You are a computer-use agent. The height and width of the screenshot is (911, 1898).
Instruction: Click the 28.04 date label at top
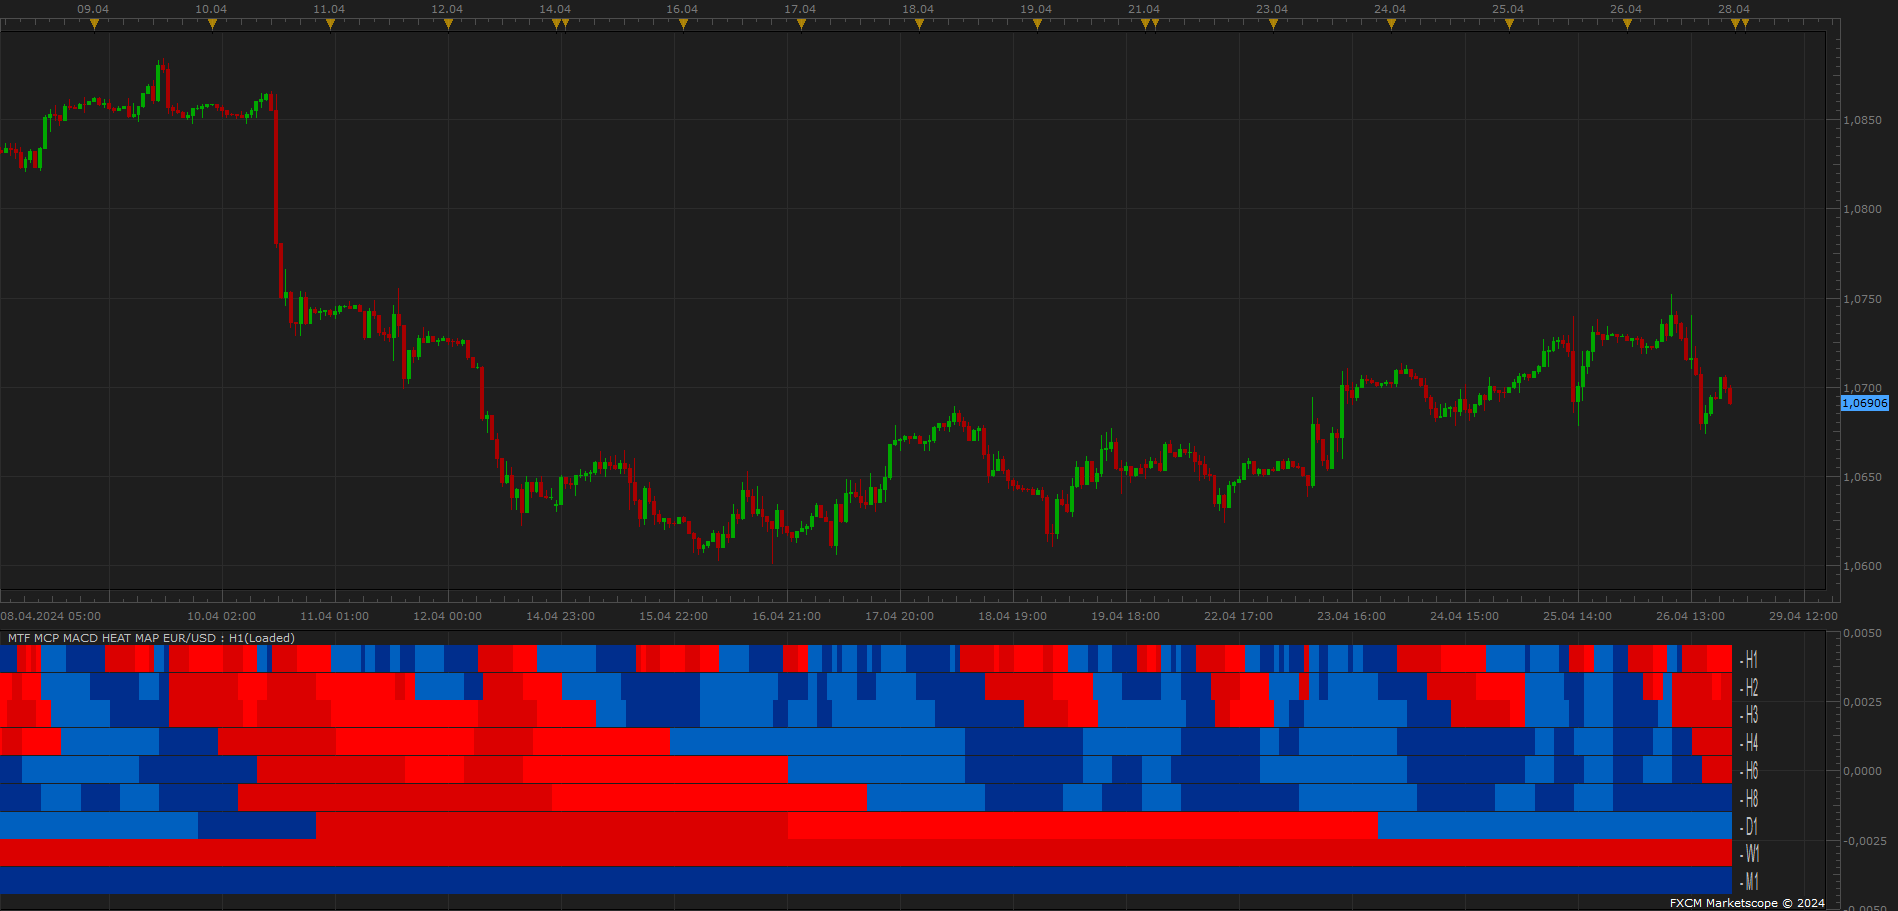1734,9
